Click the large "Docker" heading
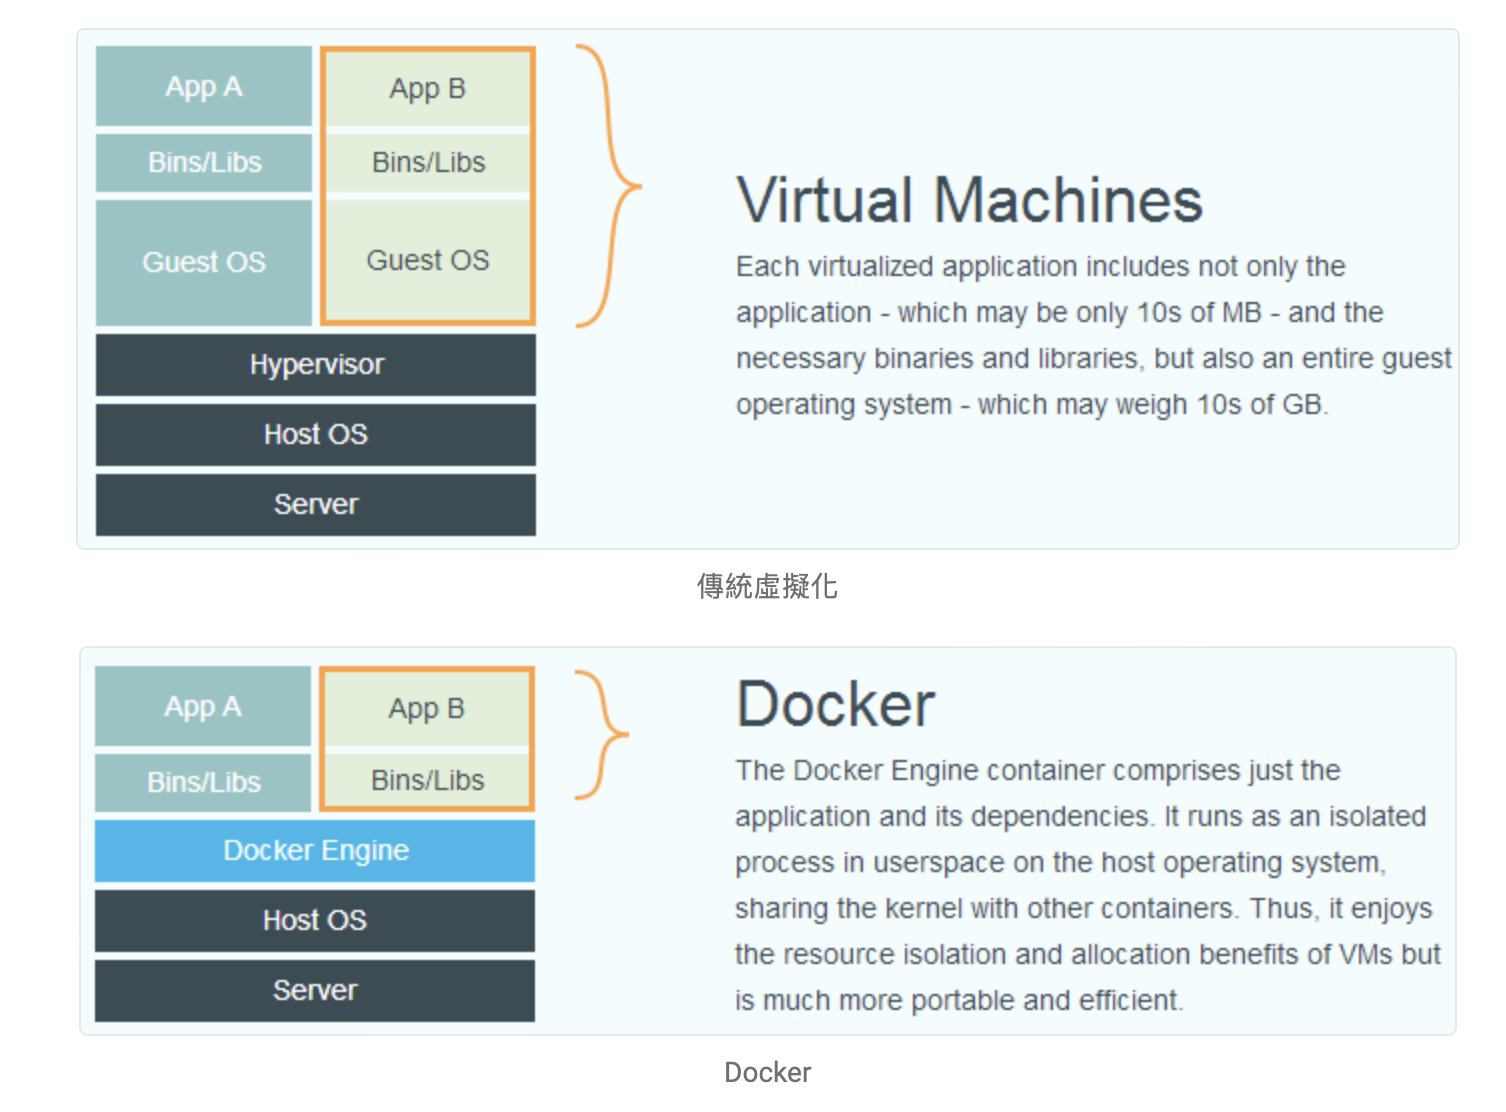 tap(835, 704)
